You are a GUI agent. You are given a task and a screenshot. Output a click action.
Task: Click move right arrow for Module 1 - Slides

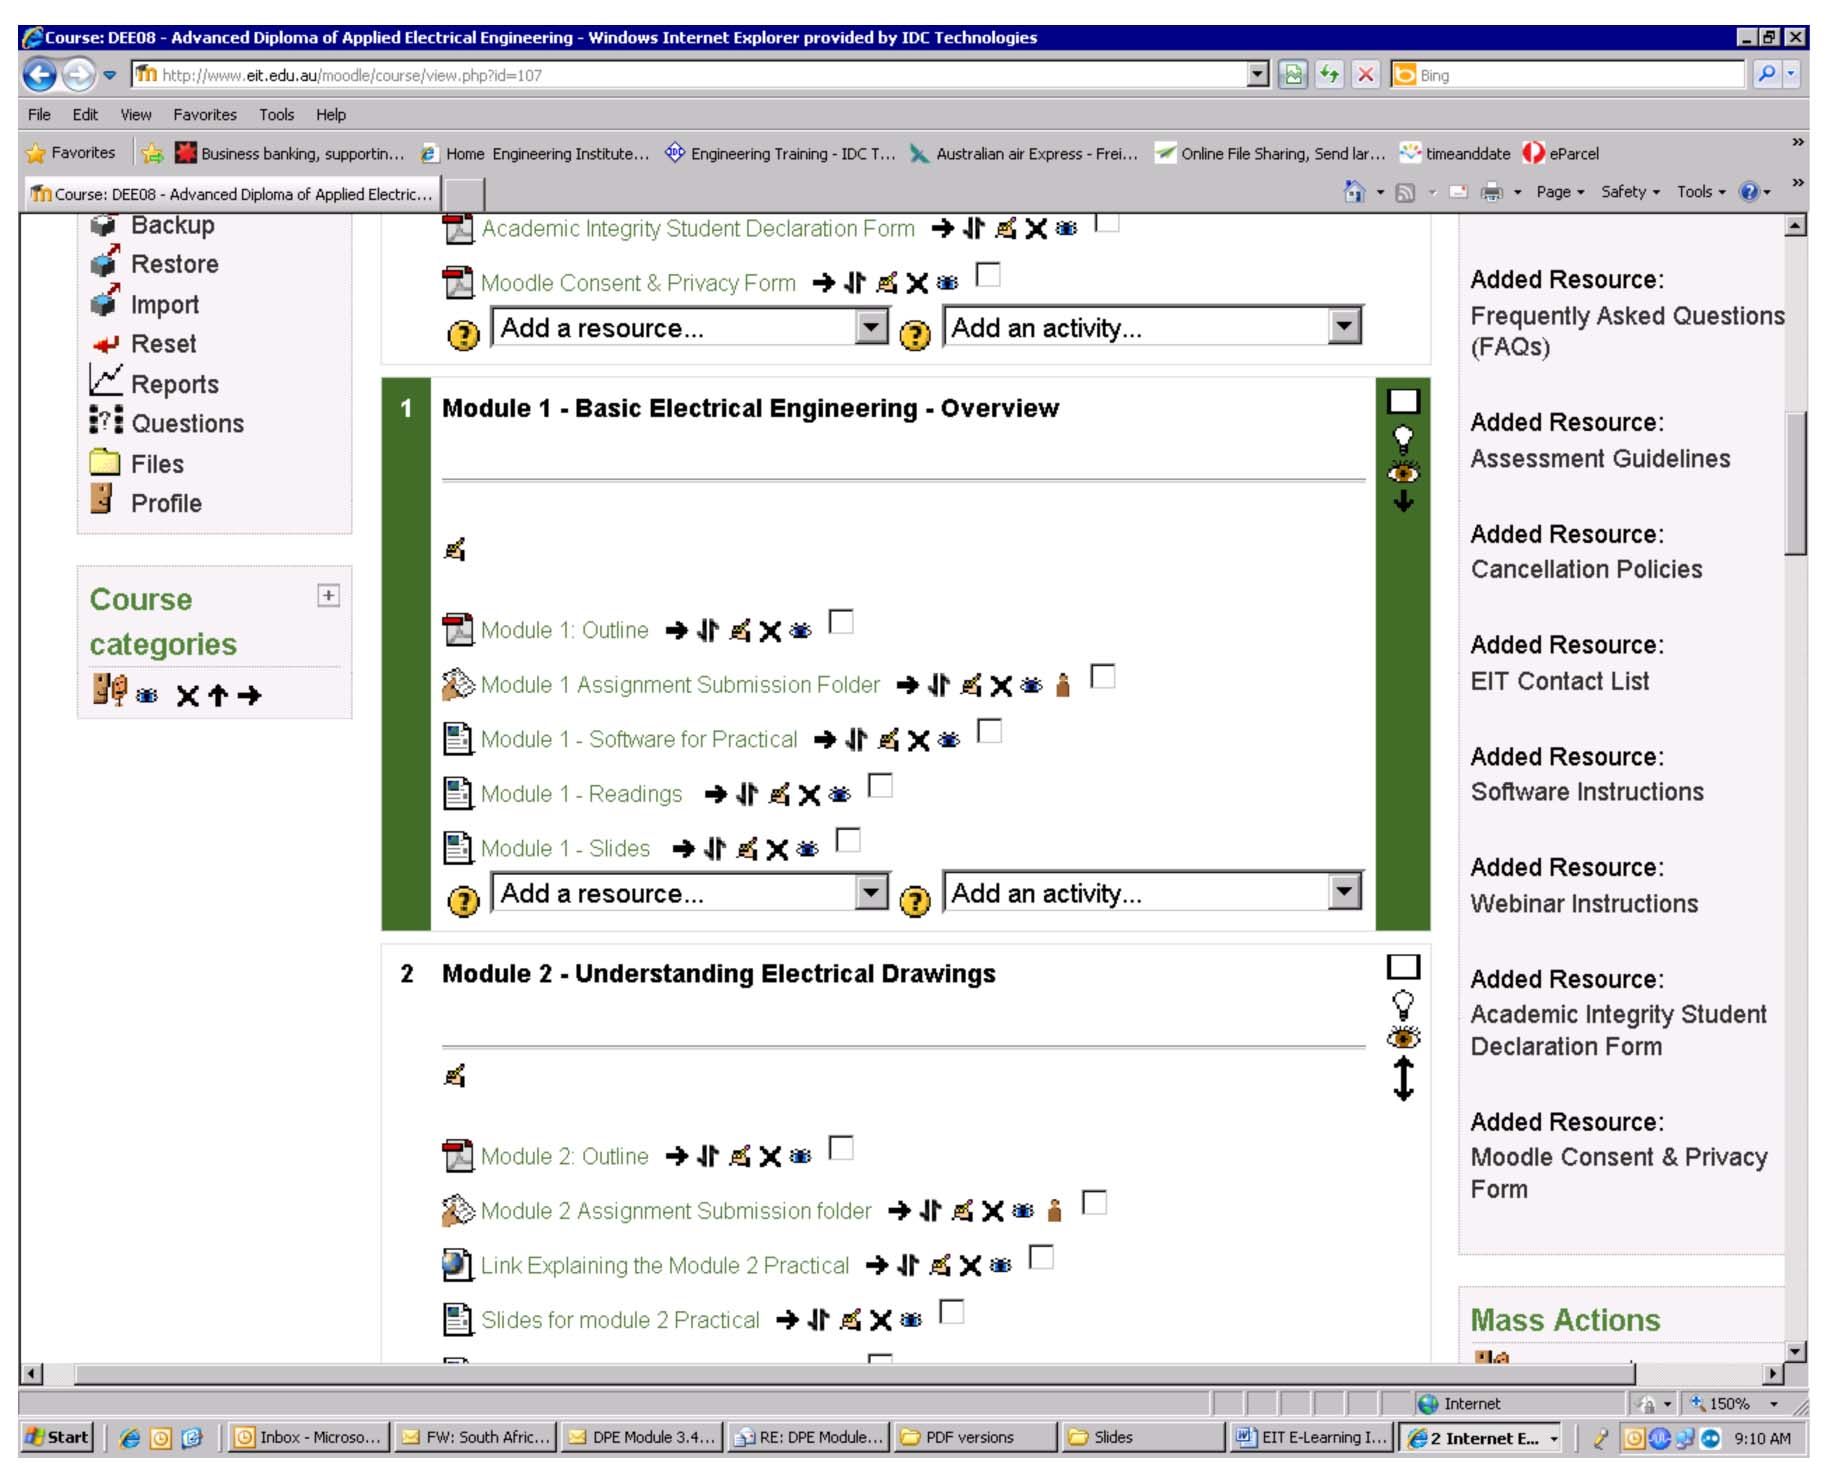tap(683, 850)
